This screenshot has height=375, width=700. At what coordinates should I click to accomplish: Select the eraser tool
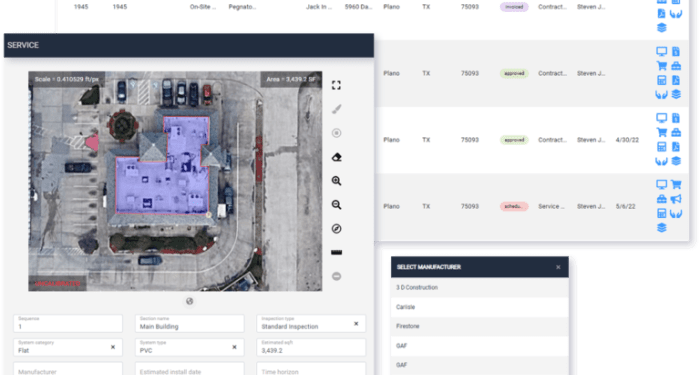[337, 157]
